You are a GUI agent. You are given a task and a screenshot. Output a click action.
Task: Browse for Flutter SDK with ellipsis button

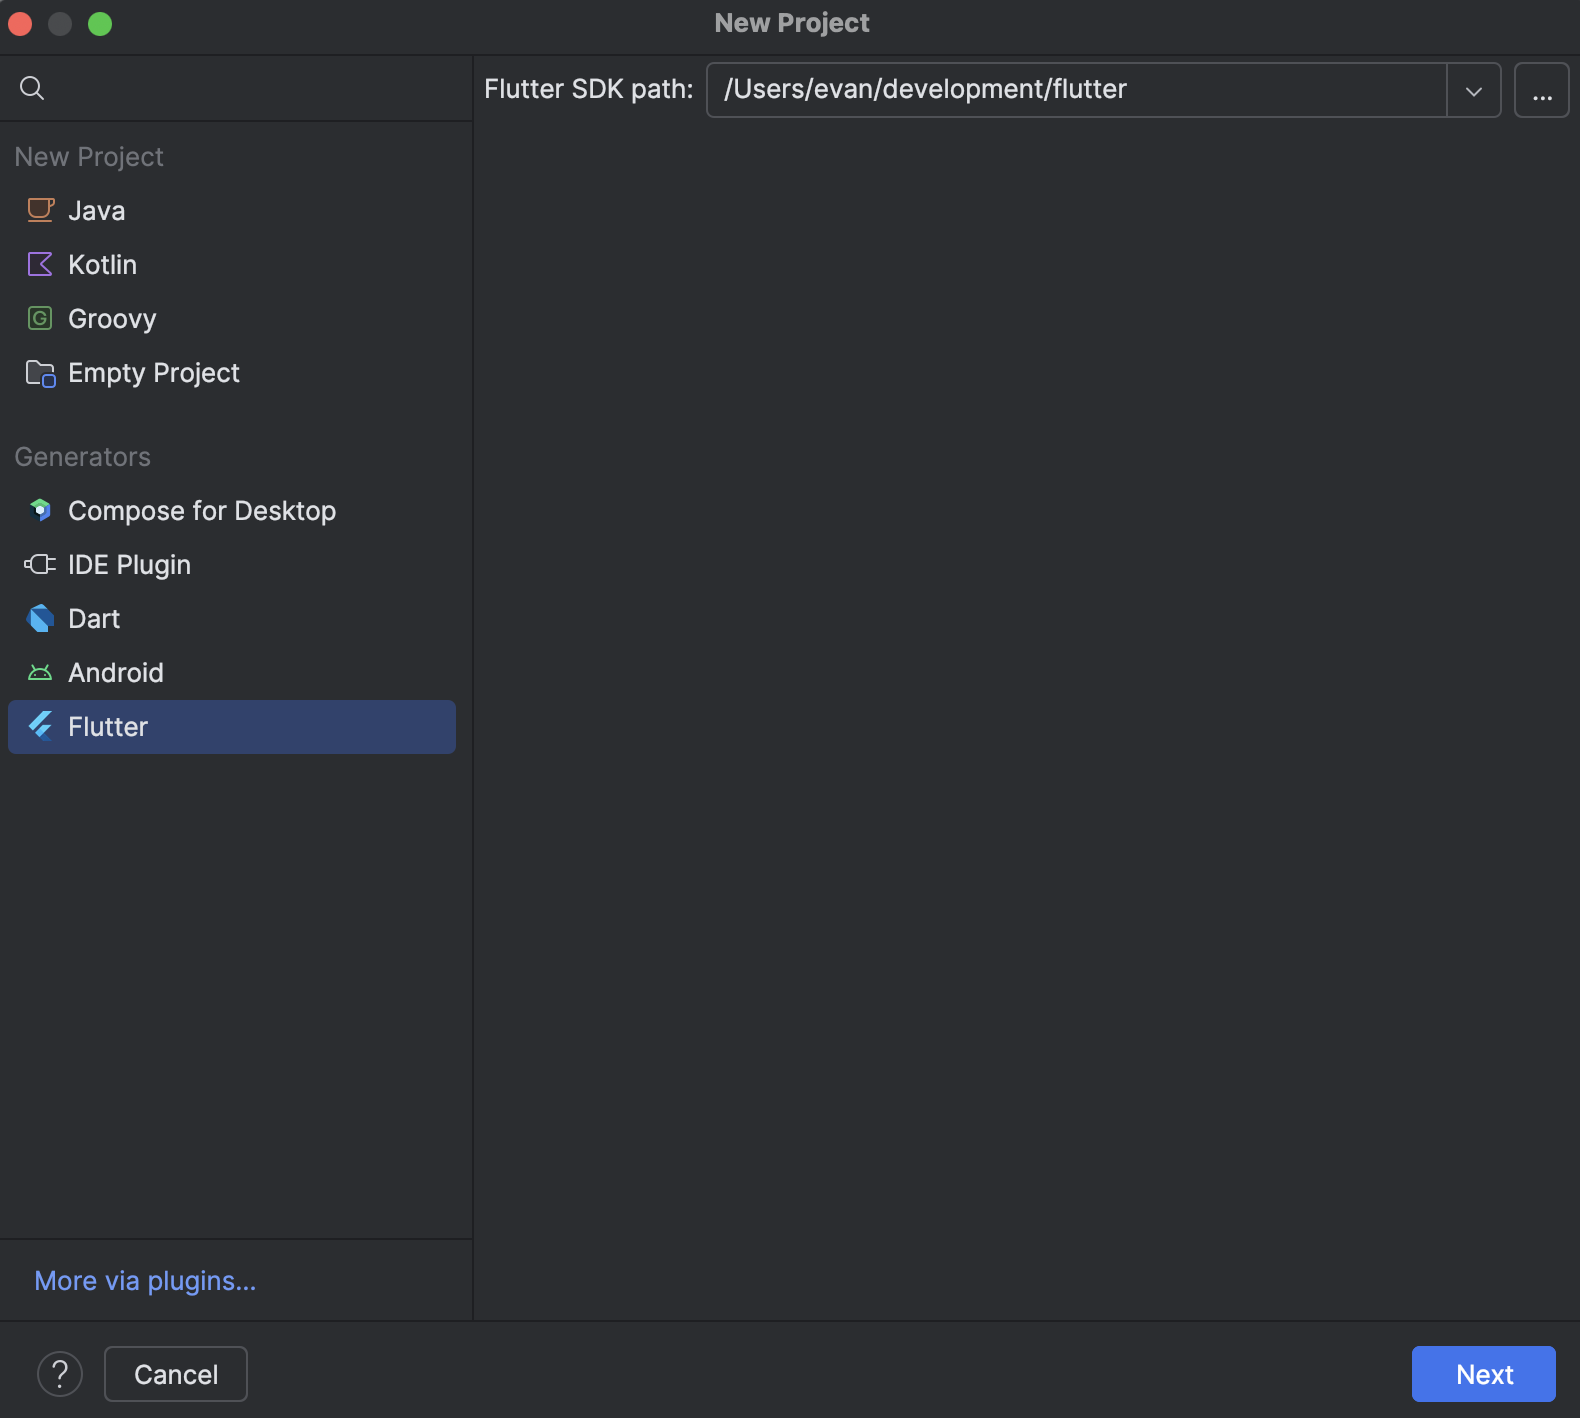[x=1541, y=90]
